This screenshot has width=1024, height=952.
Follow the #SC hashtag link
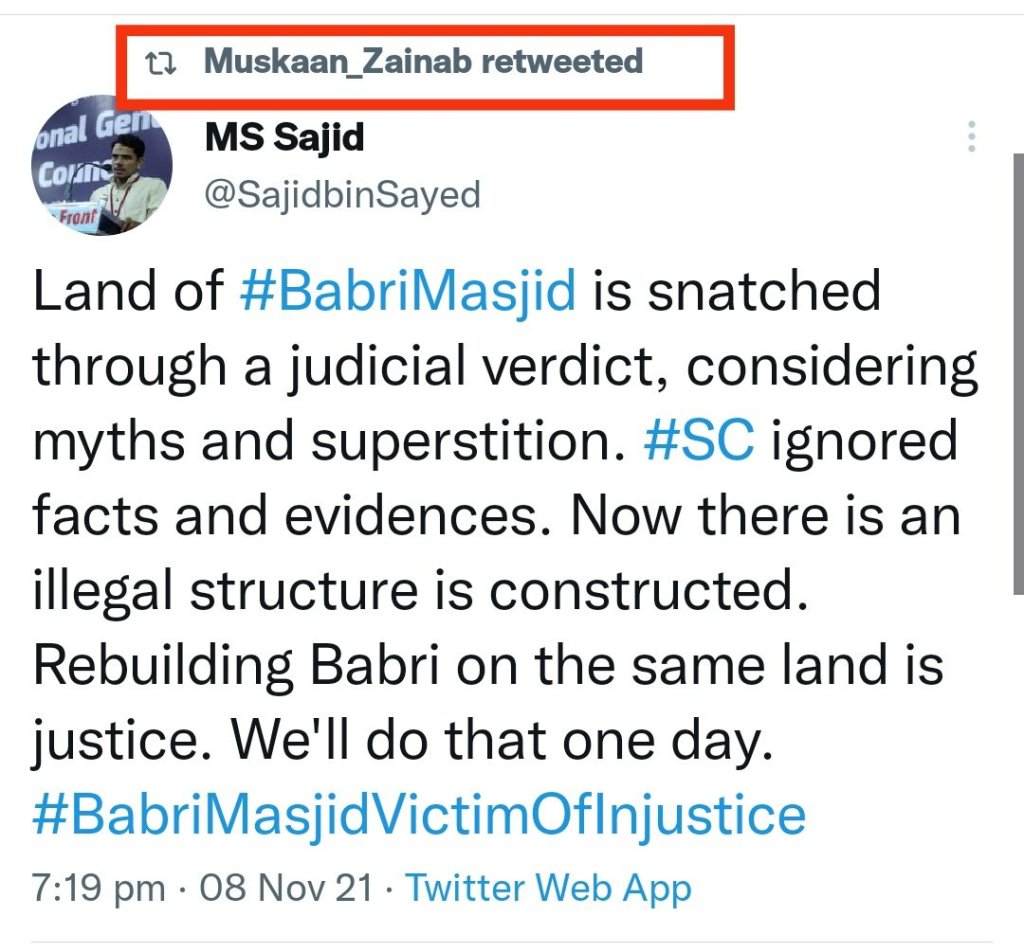pyautogui.click(x=699, y=442)
